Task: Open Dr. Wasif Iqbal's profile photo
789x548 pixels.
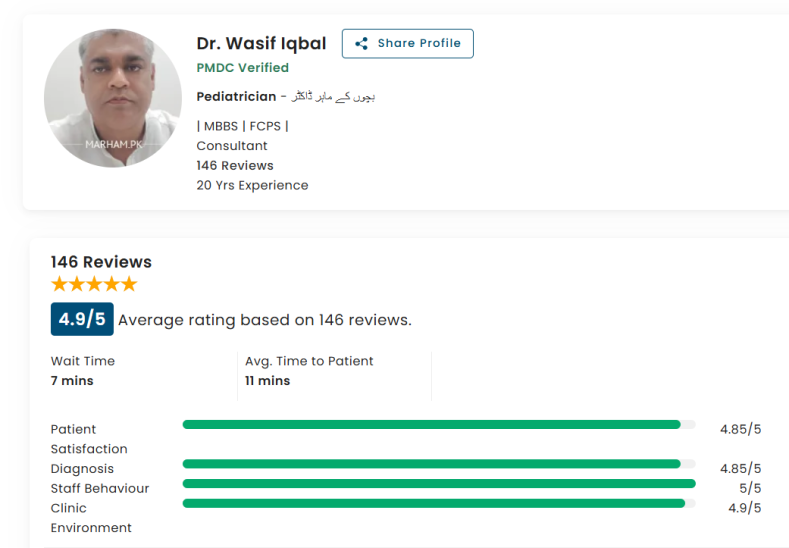Action: (113, 98)
